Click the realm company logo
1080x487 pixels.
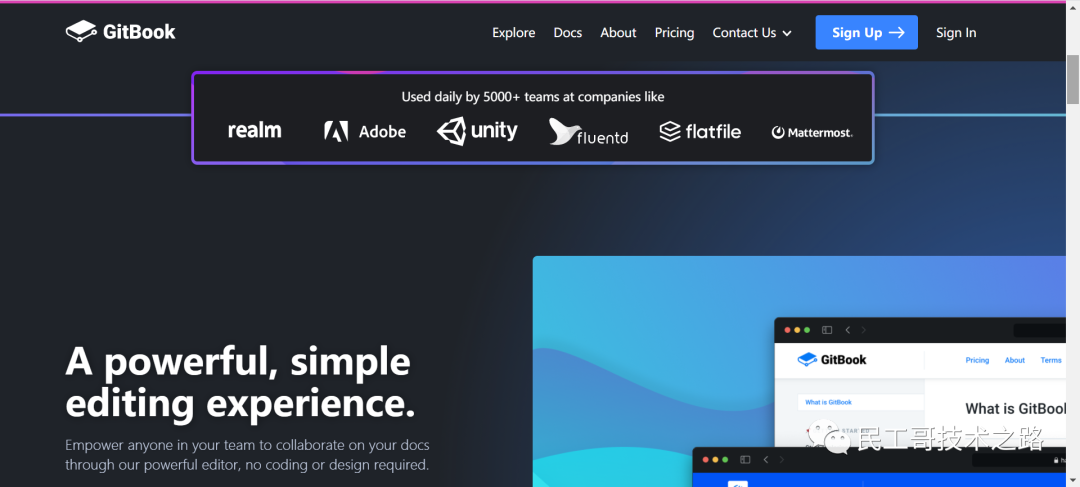(x=254, y=130)
